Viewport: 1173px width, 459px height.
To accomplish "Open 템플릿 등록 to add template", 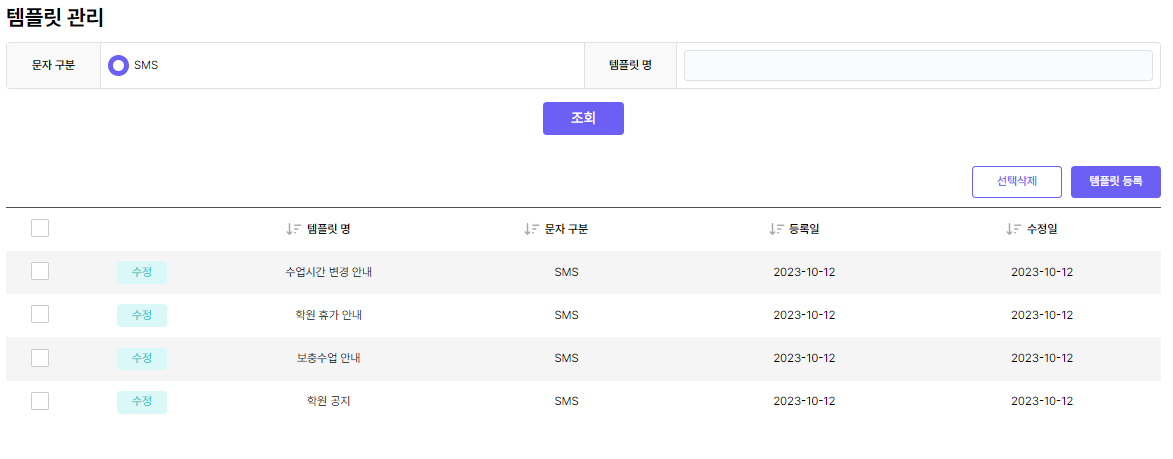I will point(1115,182).
